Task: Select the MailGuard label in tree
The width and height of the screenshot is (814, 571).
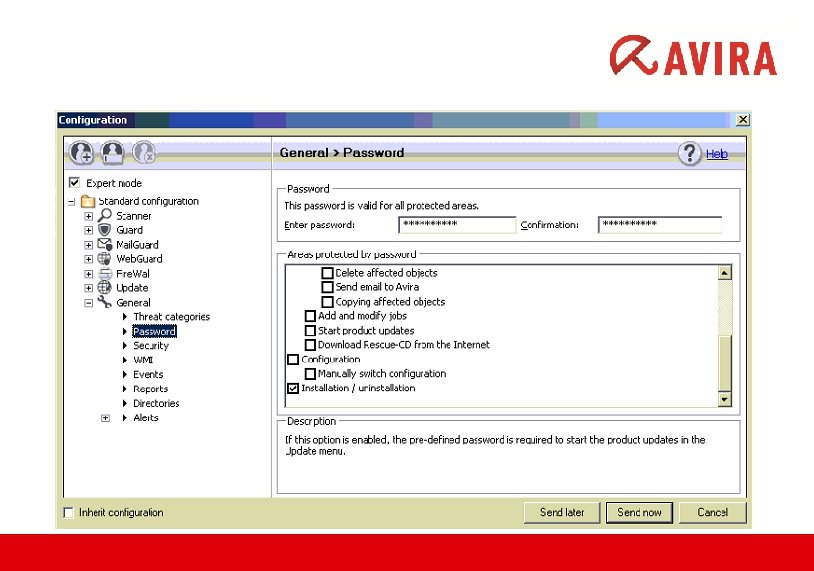Action: 137,244
